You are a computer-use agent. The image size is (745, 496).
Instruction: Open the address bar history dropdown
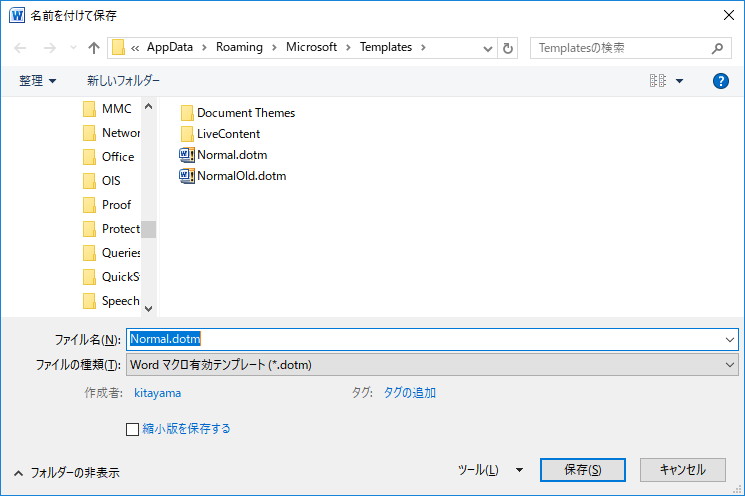[487, 48]
